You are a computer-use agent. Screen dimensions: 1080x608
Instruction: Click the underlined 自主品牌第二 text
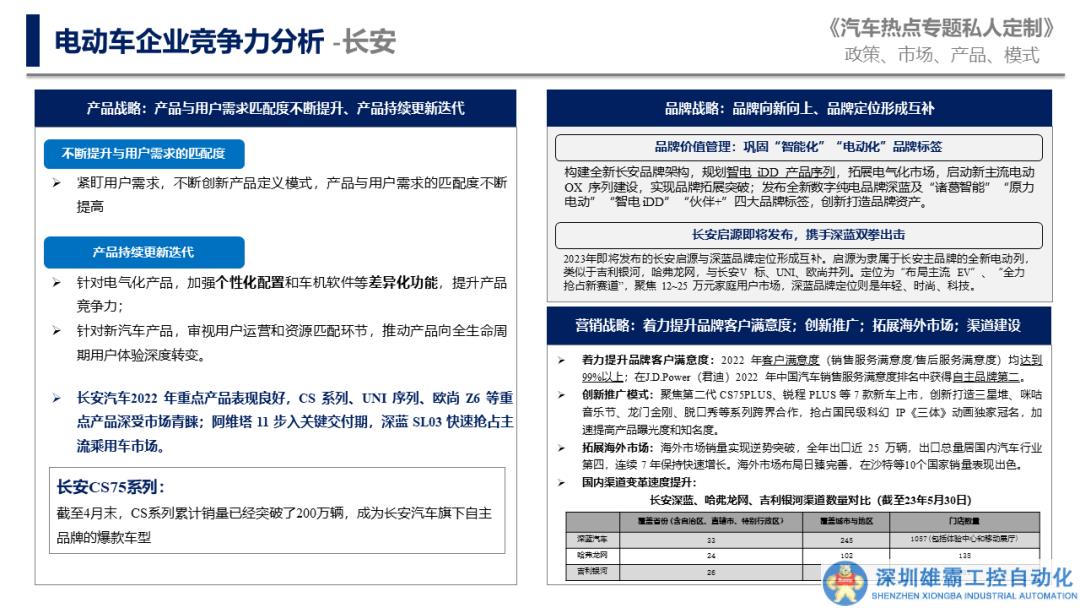click(x=989, y=377)
